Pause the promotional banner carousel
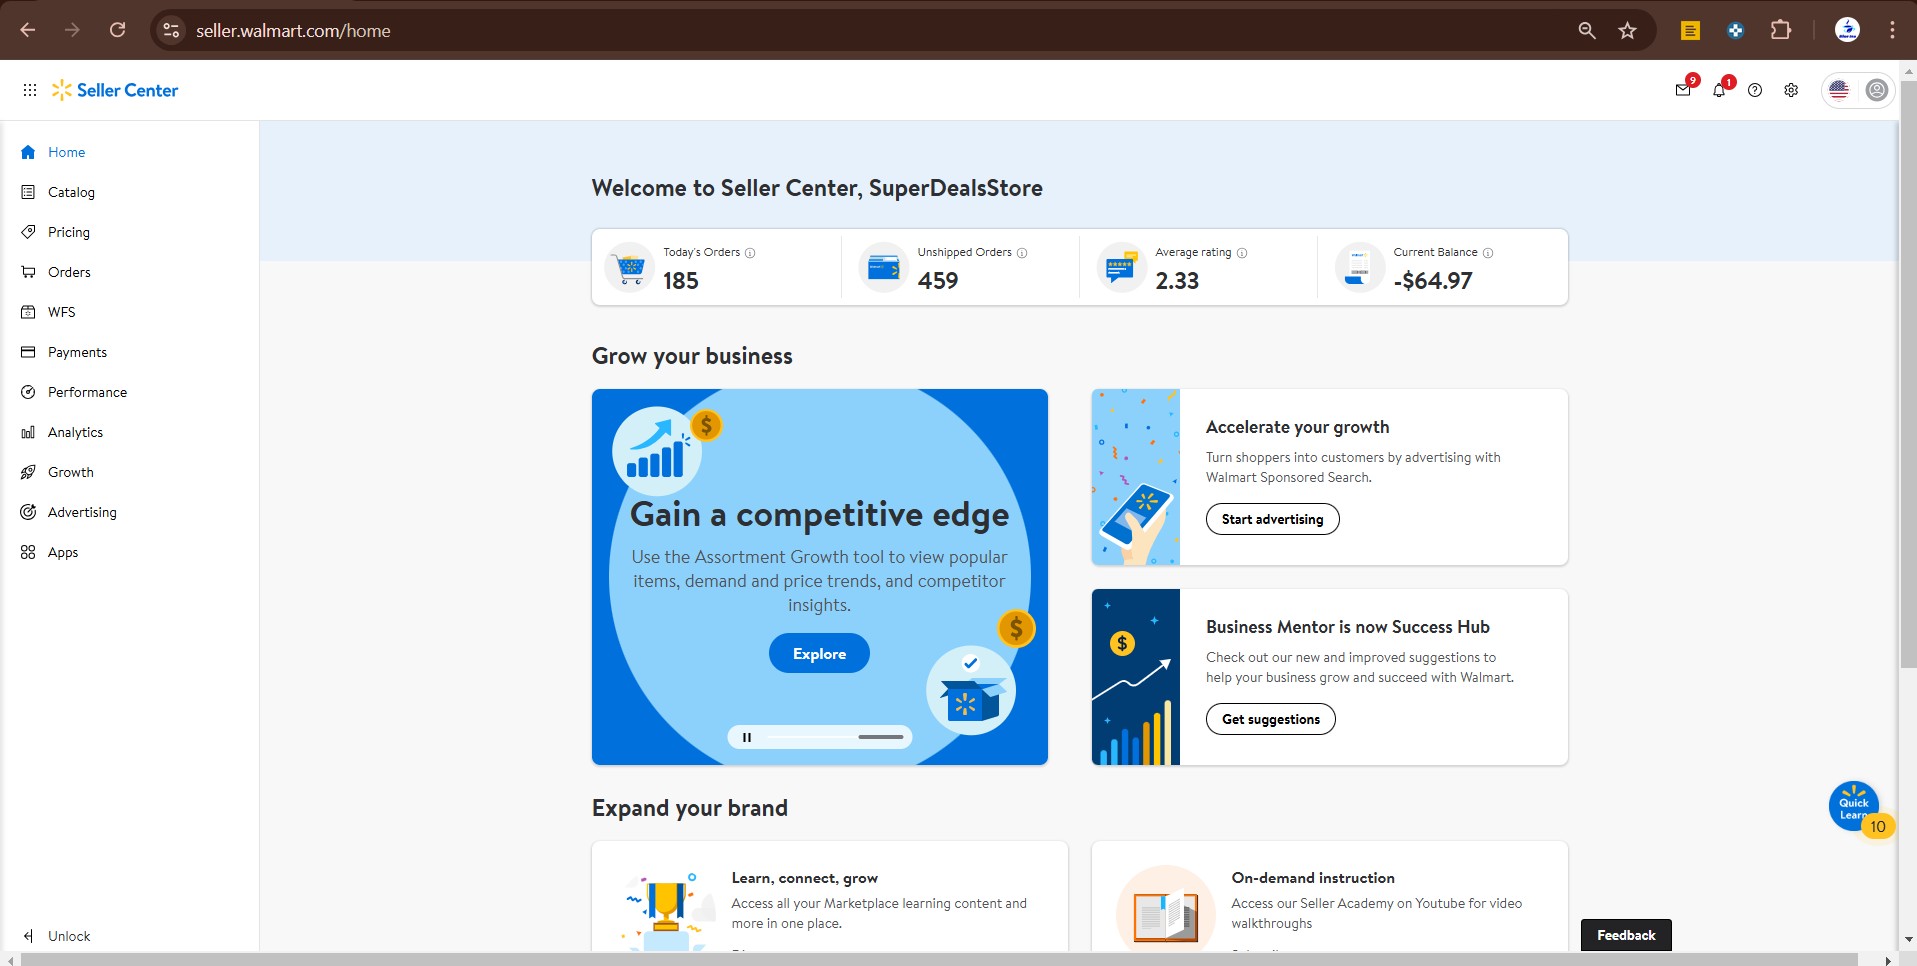 pyautogui.click(x=747, y=737)
